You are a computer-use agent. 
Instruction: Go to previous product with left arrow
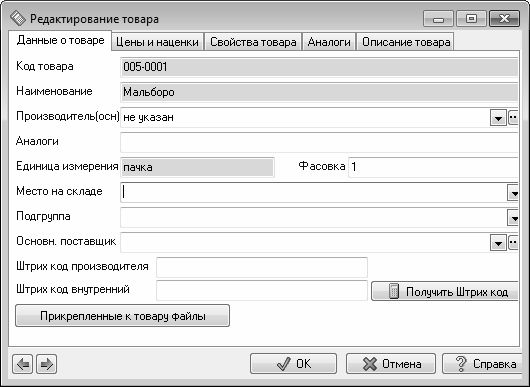[x=23, y=364]
